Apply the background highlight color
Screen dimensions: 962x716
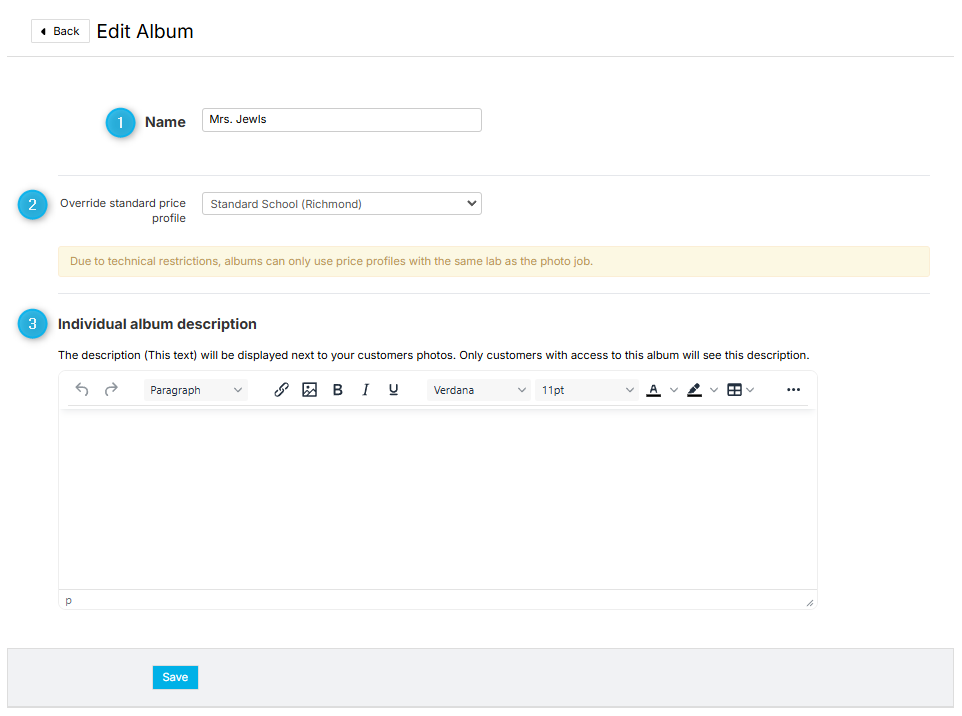click(694, 390)
